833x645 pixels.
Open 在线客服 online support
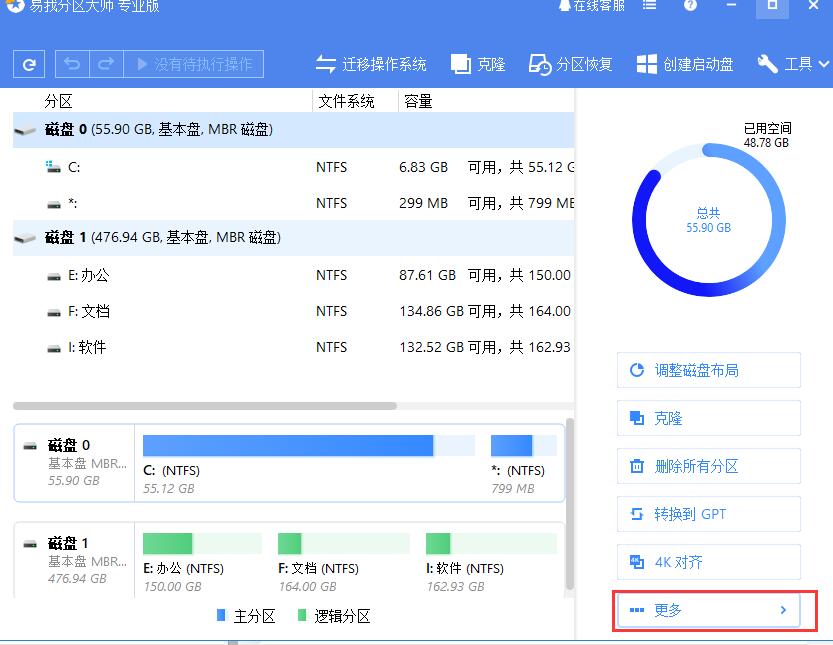[x=590, y=6]
